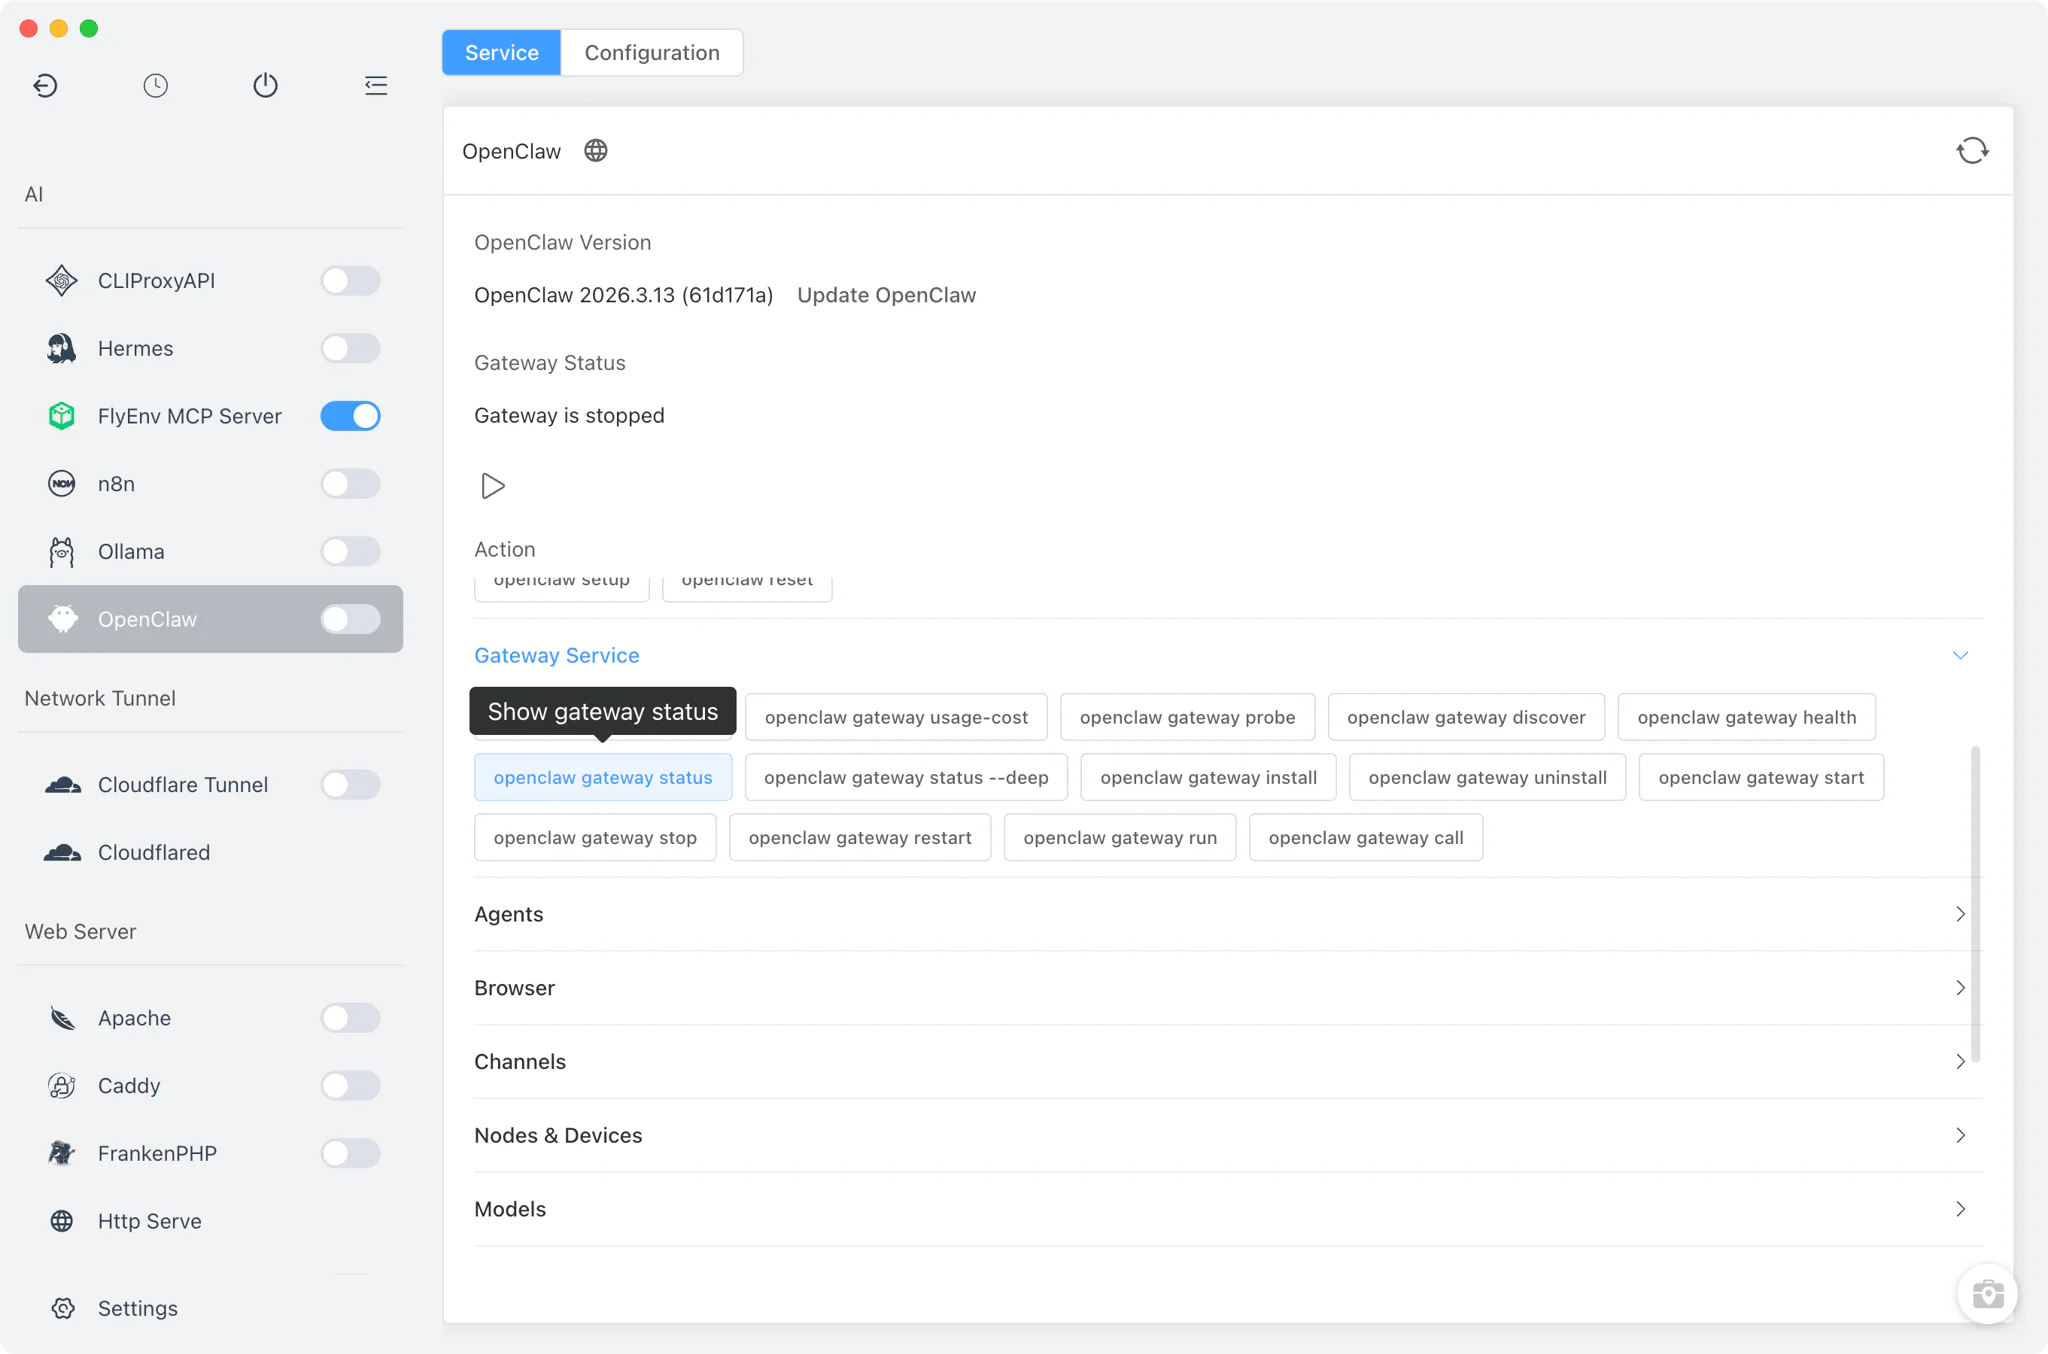
Task: Click the power icon in sidebar header
Action: (x=265, y=85)
